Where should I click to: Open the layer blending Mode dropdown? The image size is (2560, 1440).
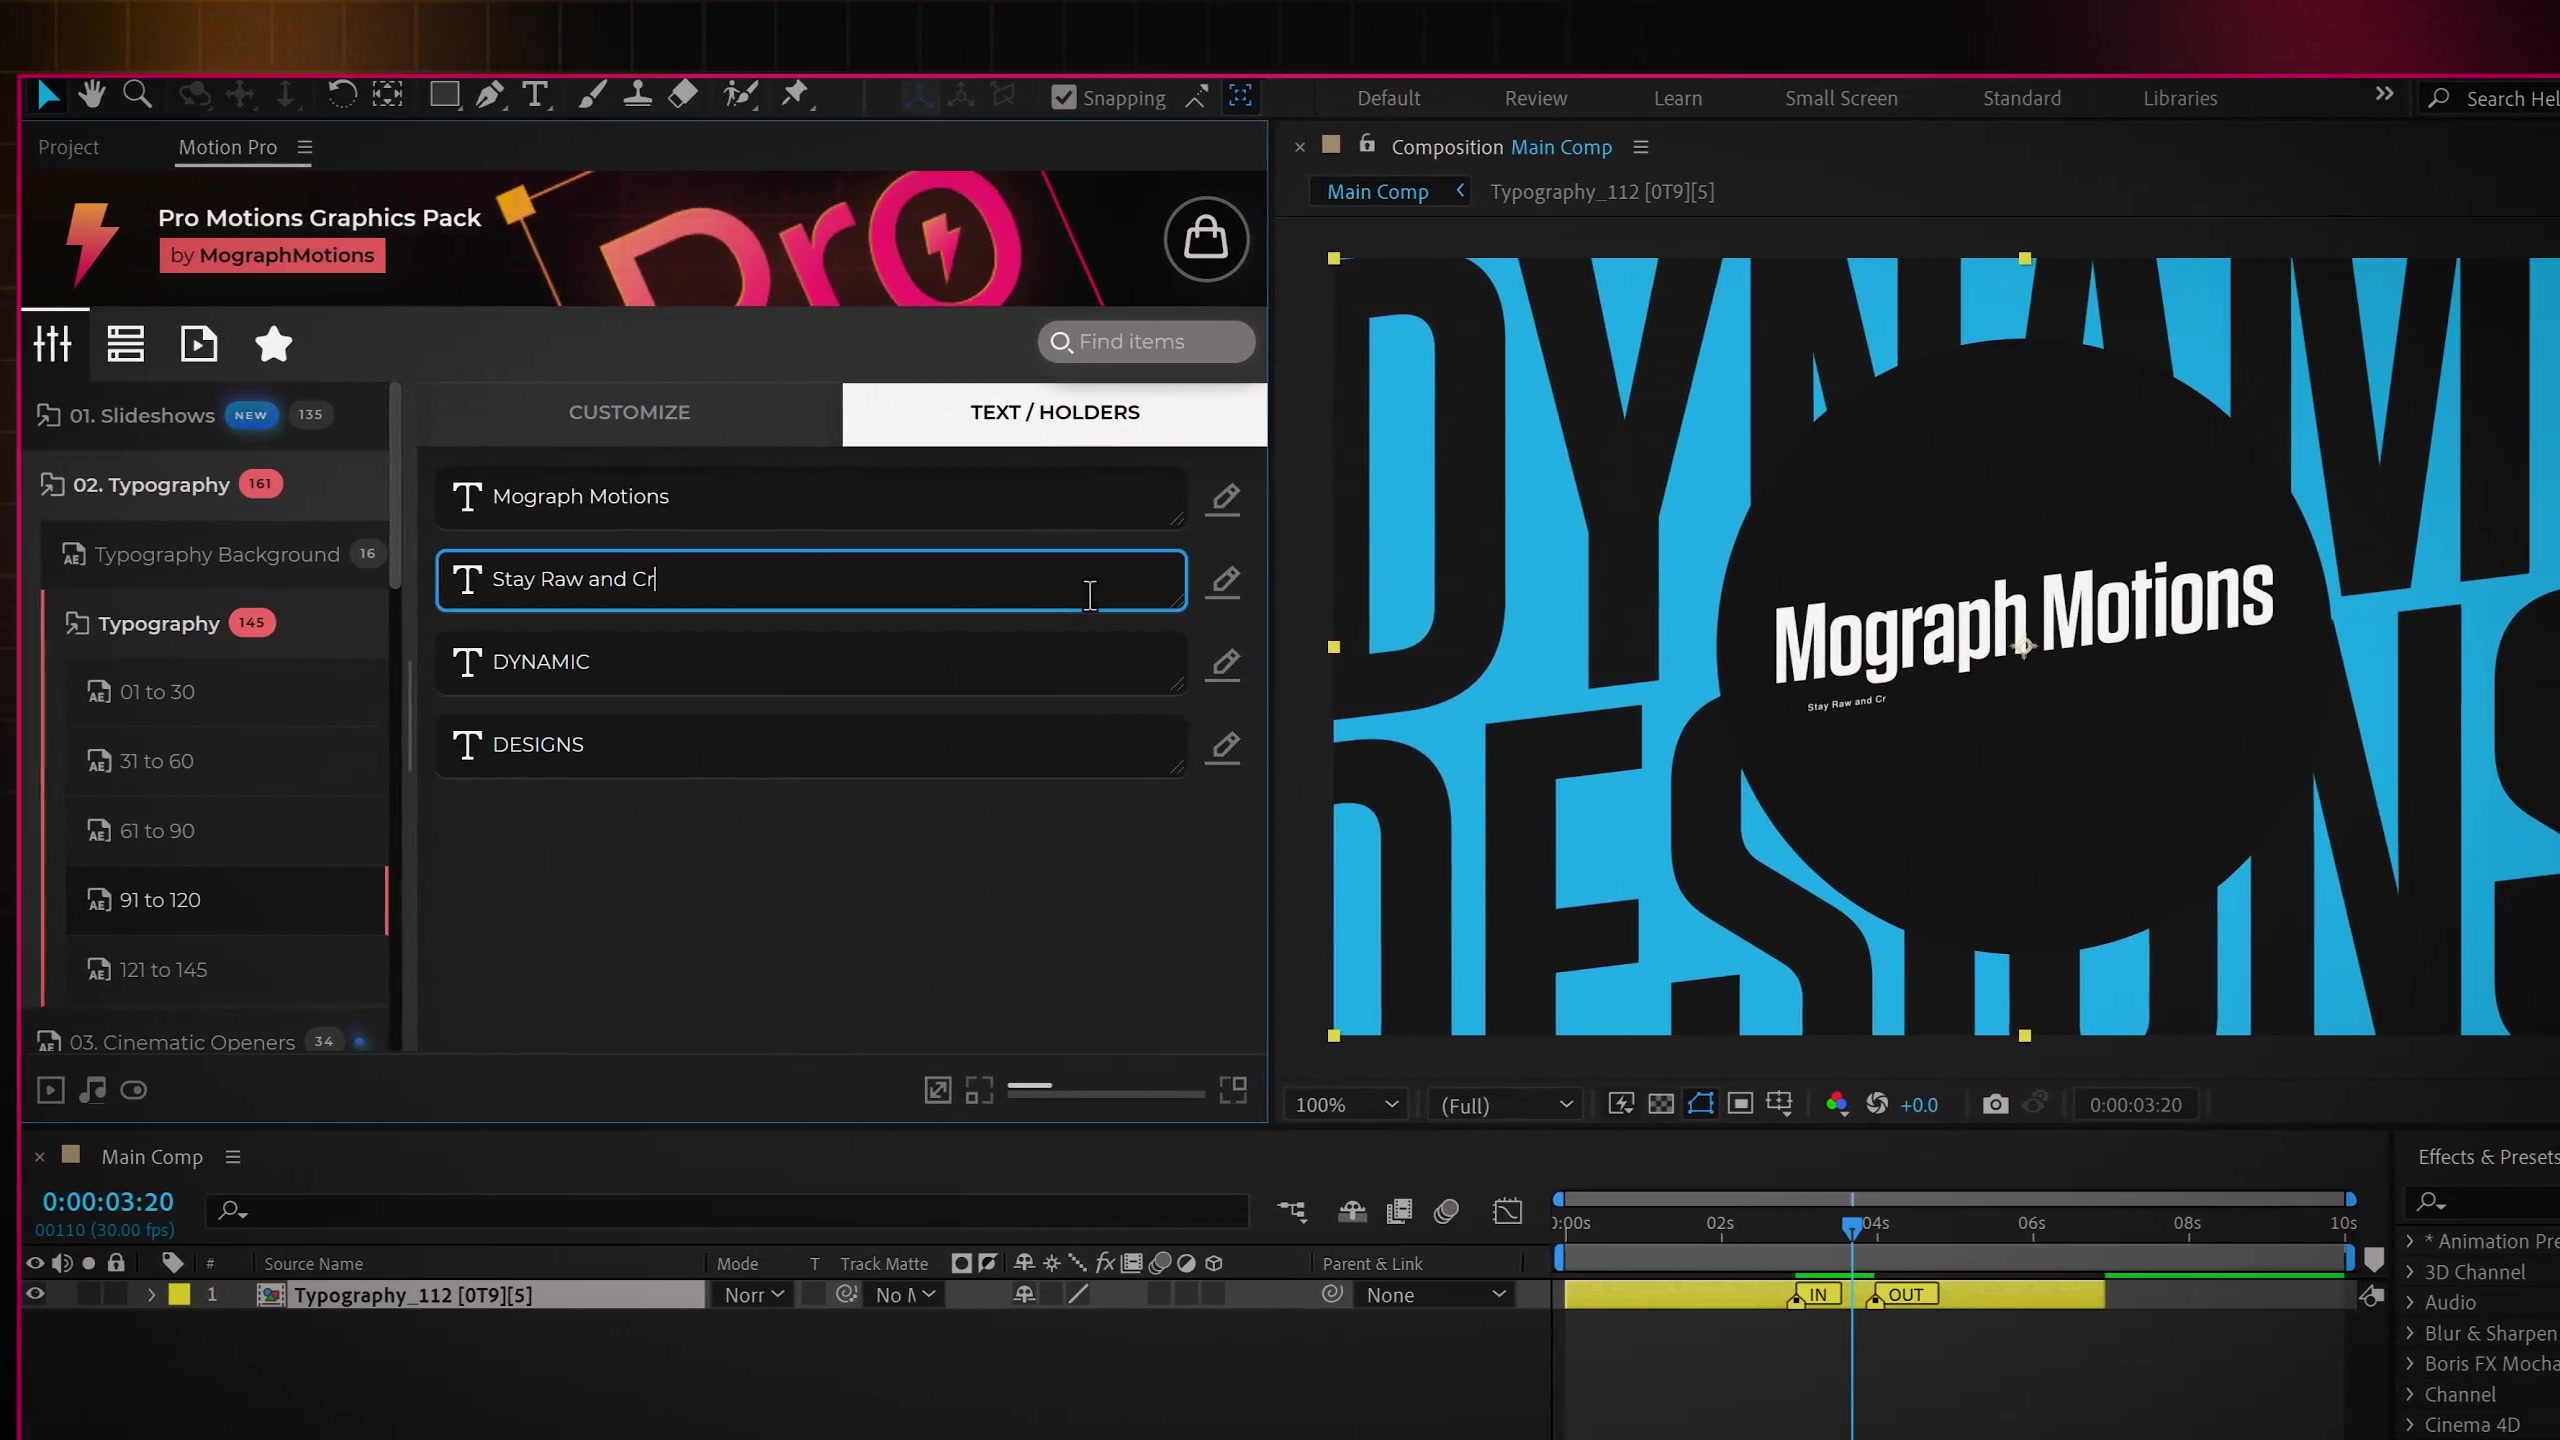click(x=755, y=1295)
